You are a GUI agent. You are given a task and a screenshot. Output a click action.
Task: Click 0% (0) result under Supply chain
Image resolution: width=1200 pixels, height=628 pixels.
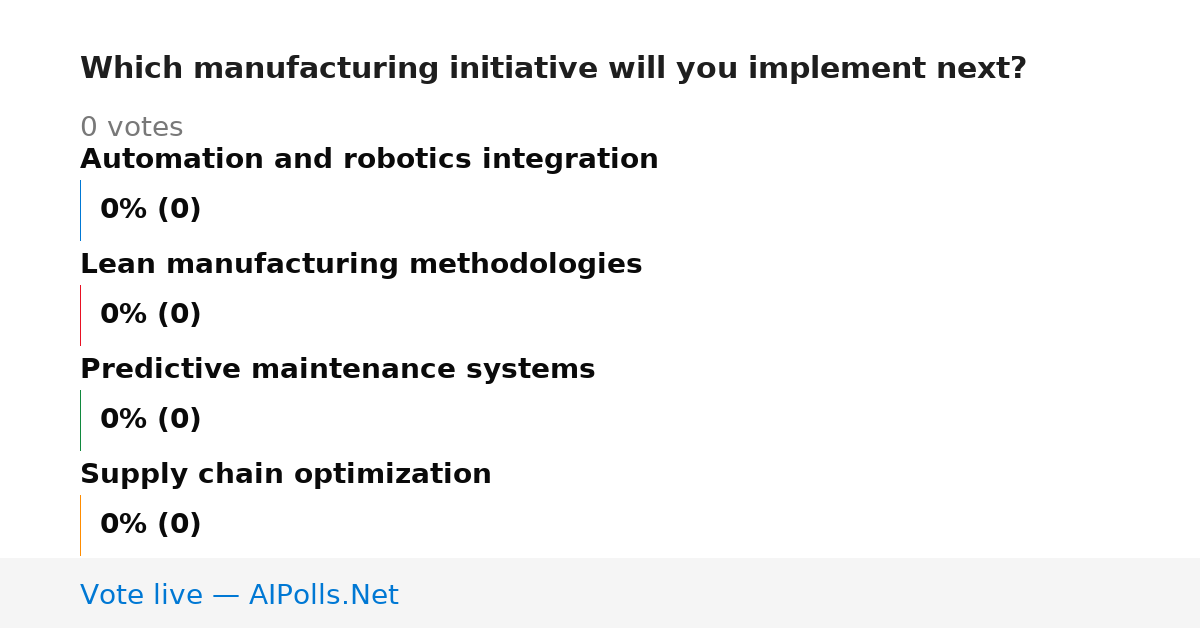pyautogui.click(x=151, y=525)
